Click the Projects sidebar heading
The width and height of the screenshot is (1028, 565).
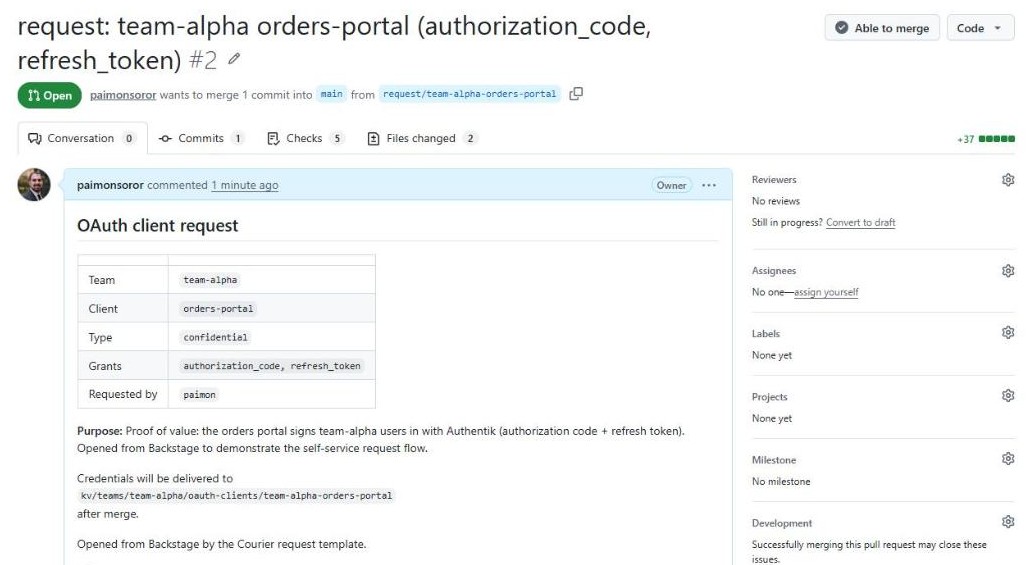point(769,397)
